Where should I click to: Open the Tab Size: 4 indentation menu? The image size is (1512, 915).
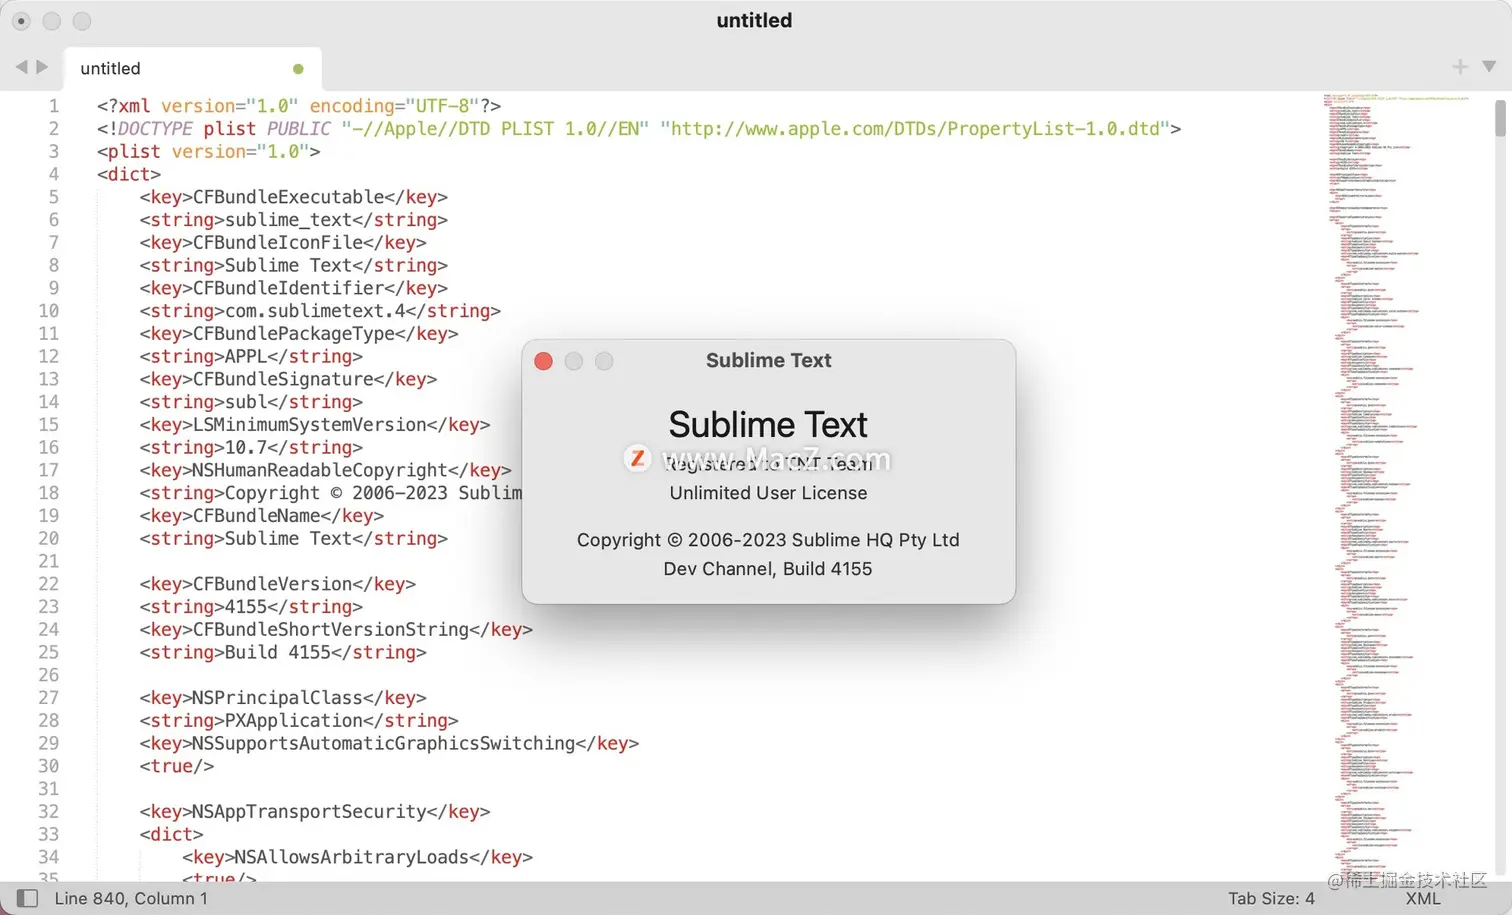tap(1271, 898)
